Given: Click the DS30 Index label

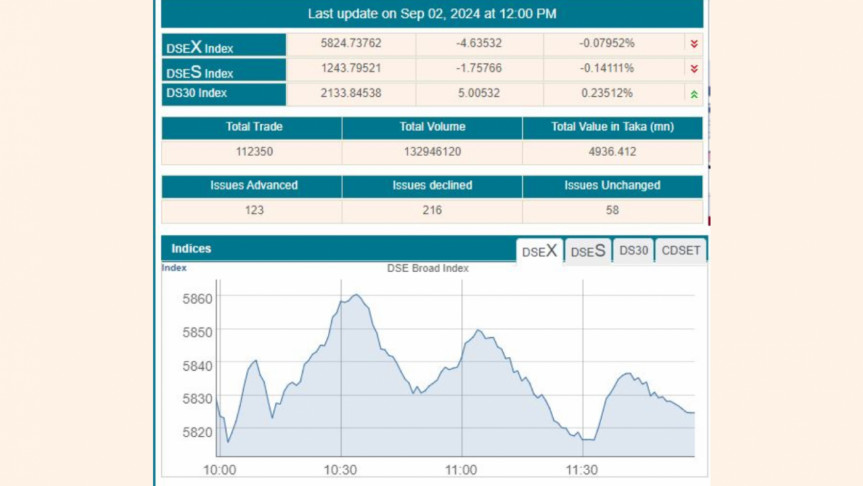Looking at the screenshot, I should coord(196,93).
